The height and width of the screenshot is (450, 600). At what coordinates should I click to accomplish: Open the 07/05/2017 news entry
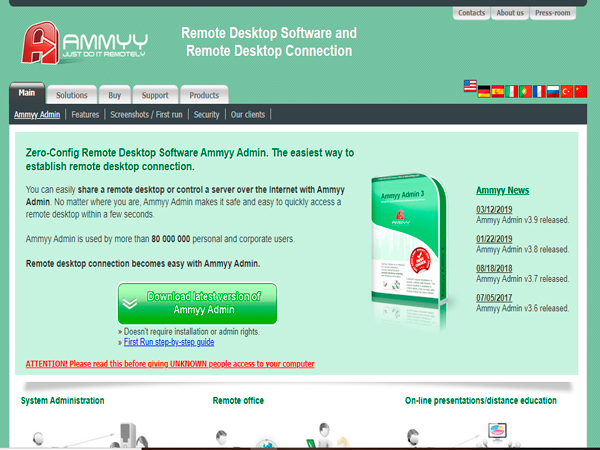tap(494, 298)
